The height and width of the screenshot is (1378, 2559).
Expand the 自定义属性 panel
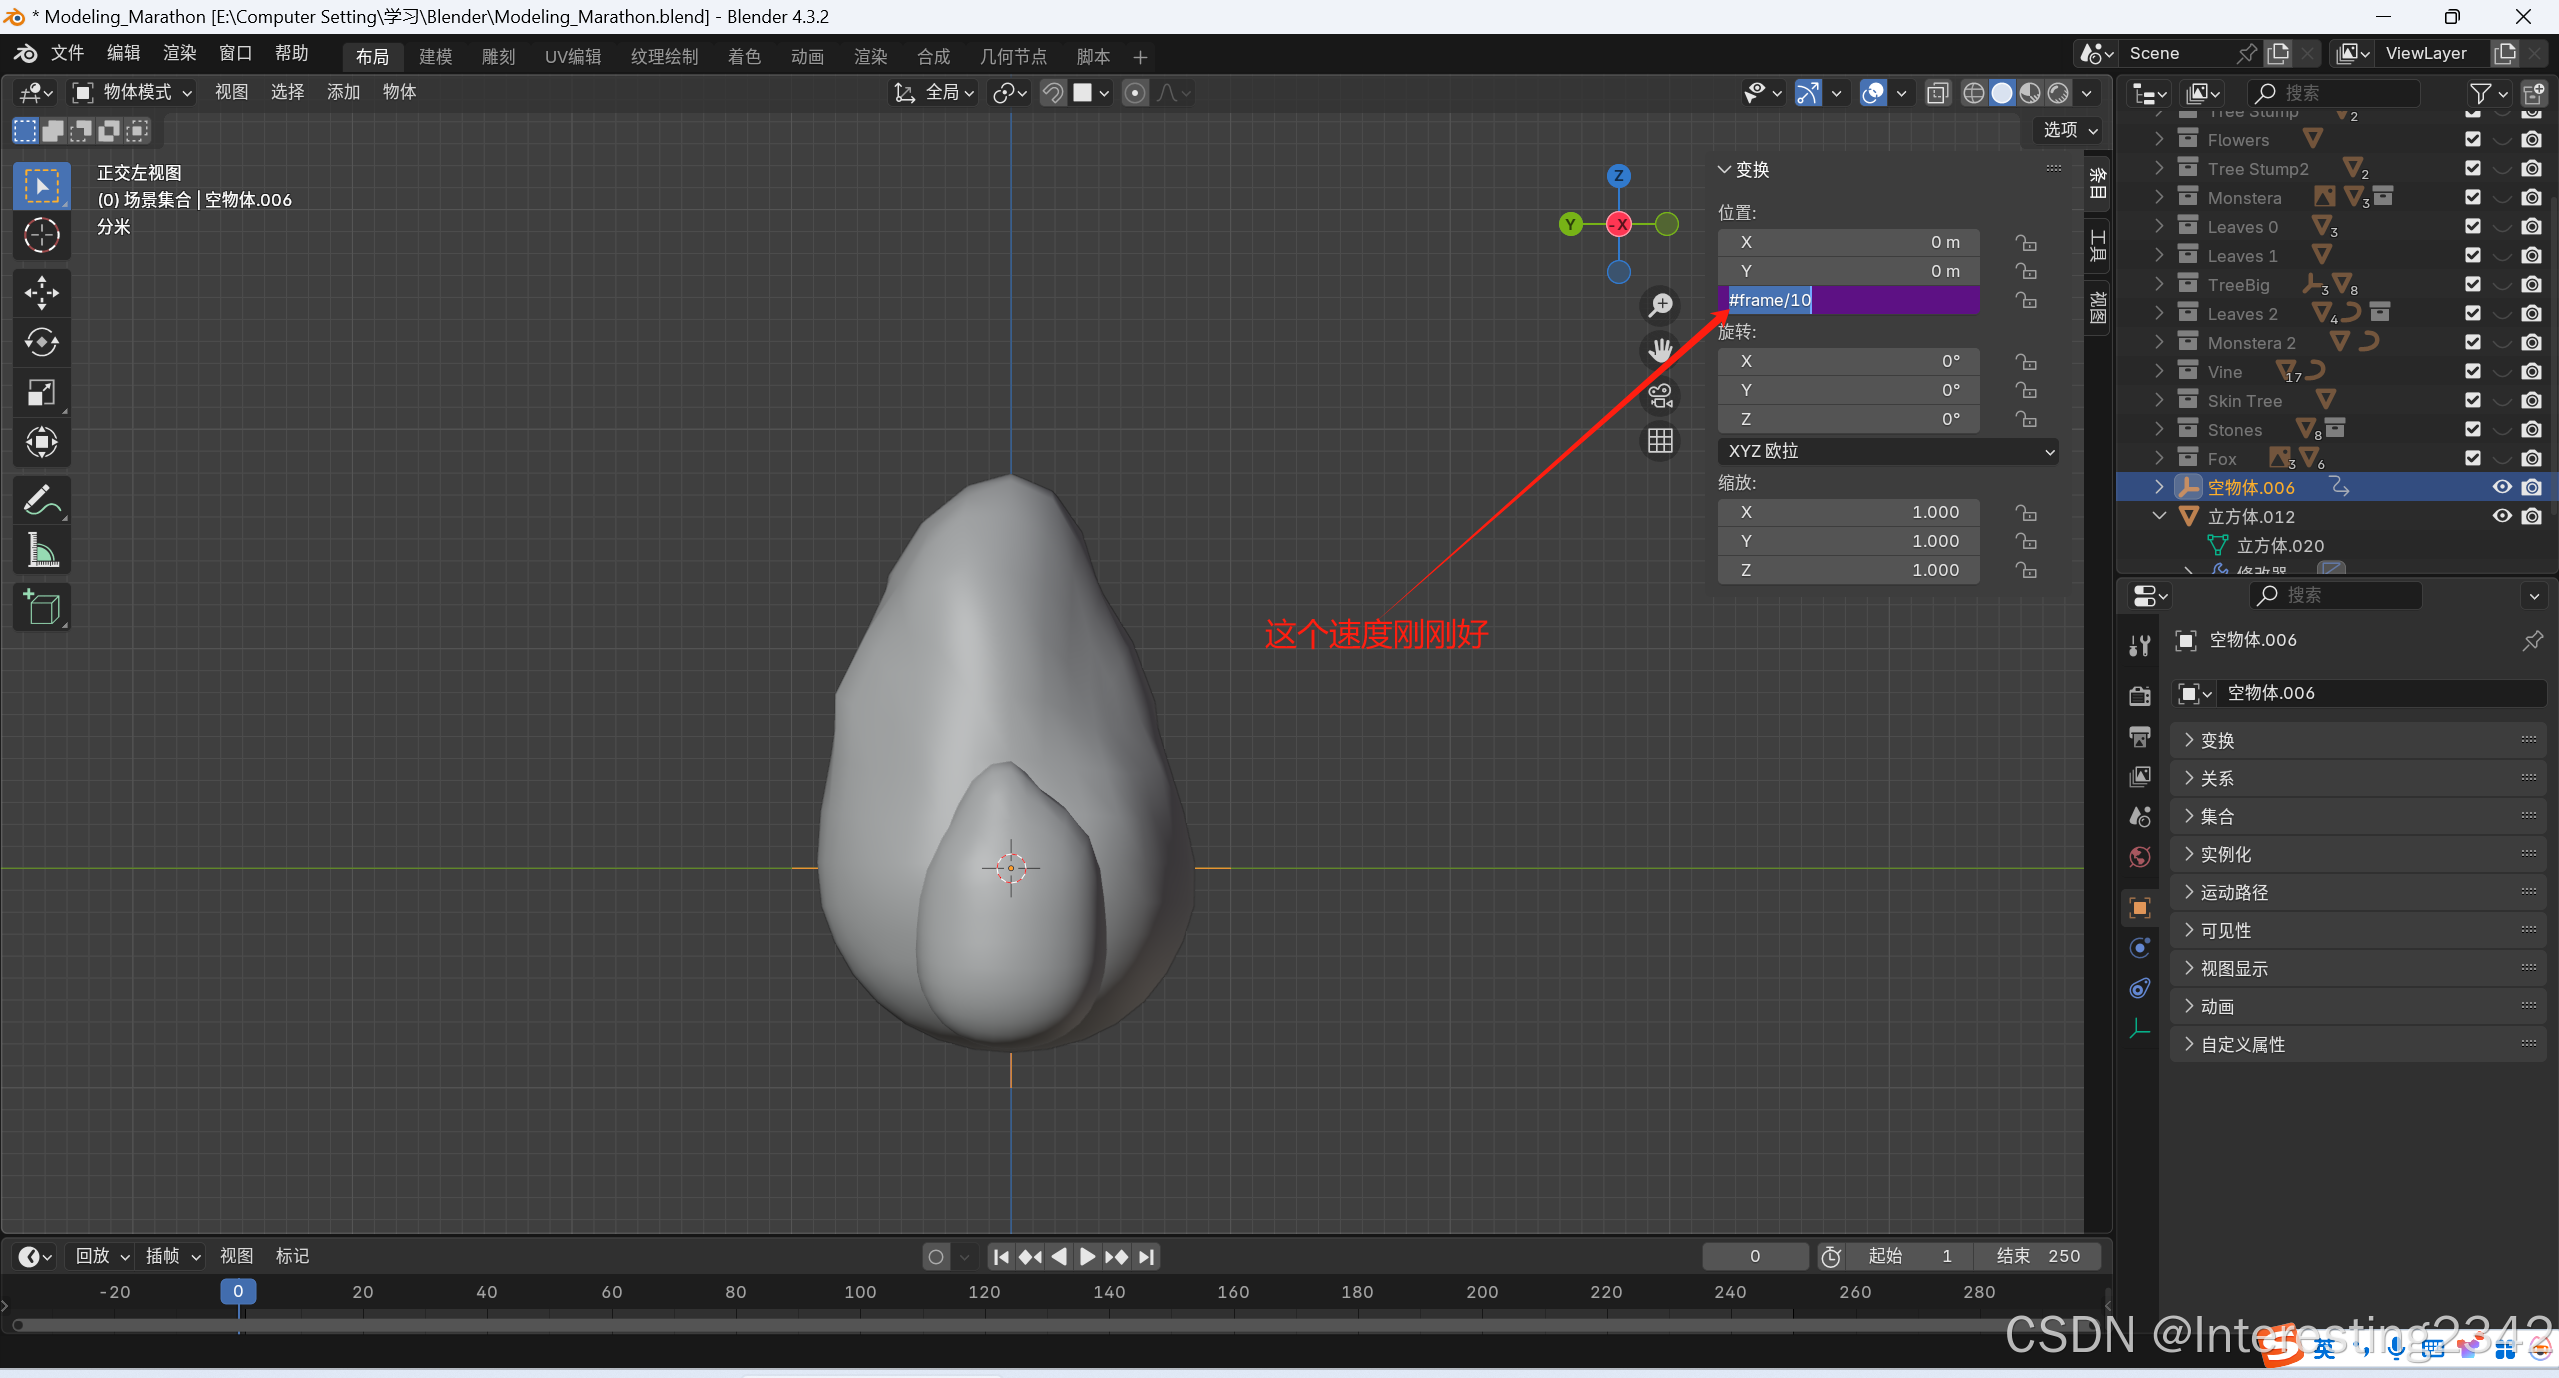click(2242, 1044)
